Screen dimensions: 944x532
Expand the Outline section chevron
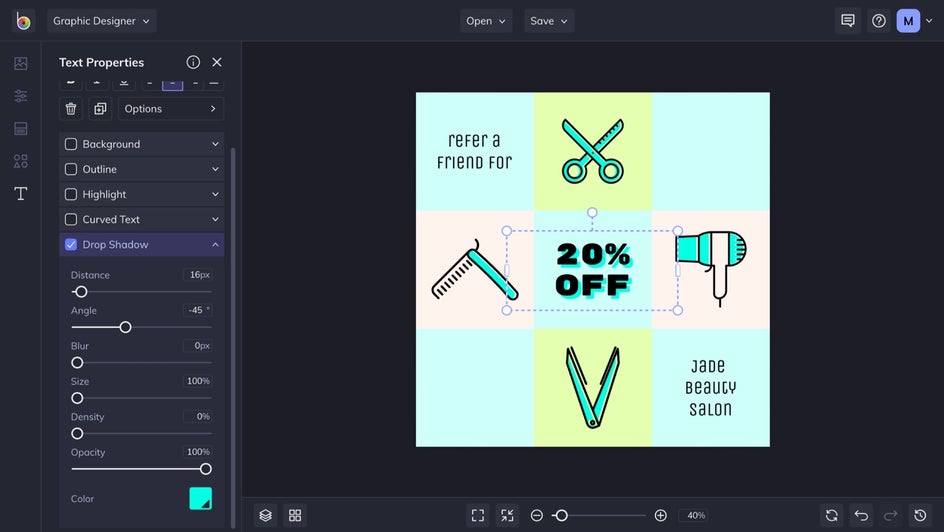pos(215,169)
